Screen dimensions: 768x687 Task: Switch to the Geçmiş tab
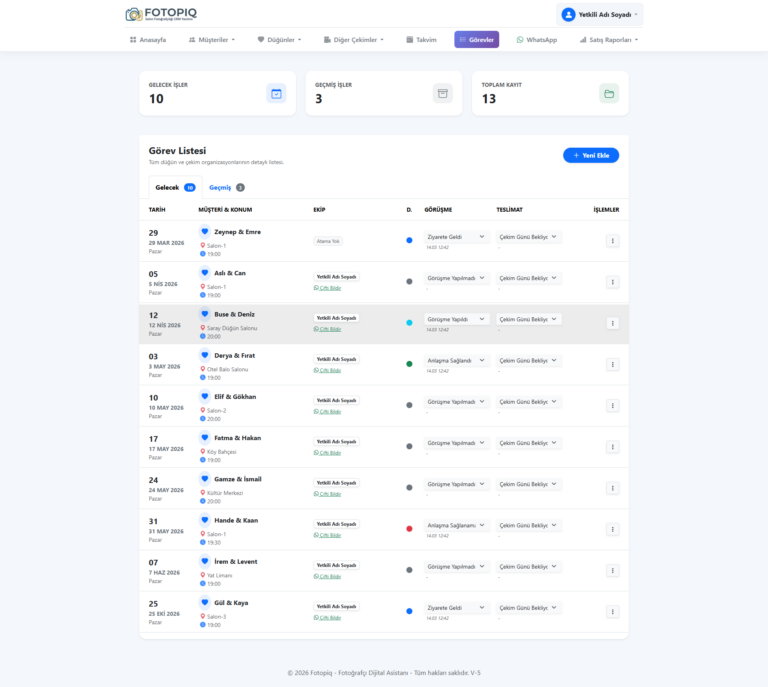click(x=226, y=187)
